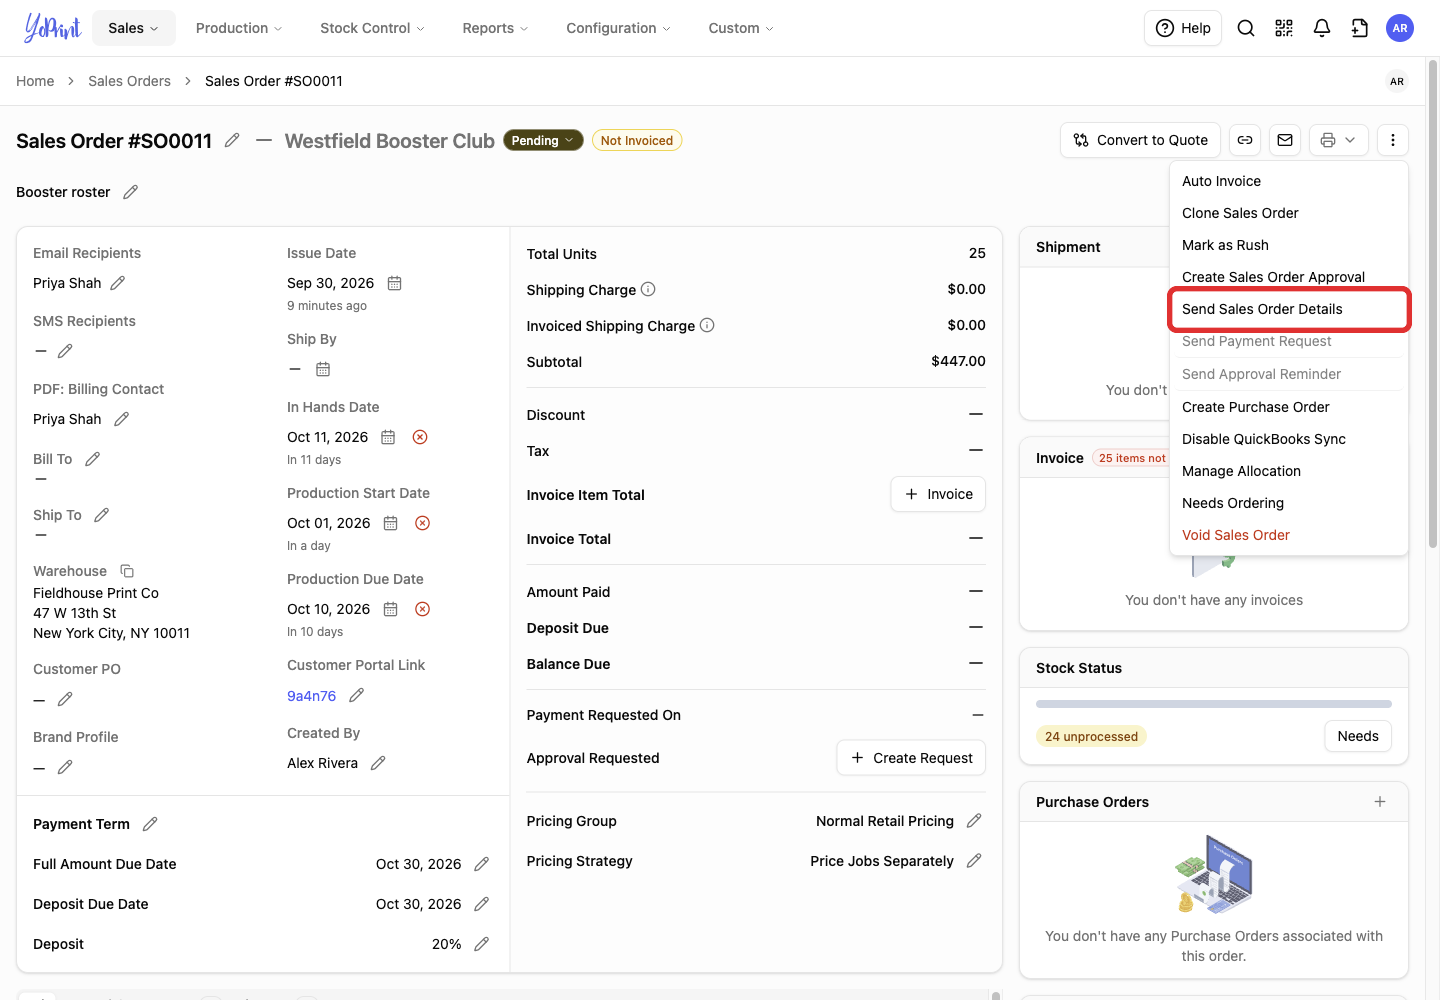Viewport: 1440px width, 1000px height.
Task: Edit the Payment Term
Action: [x=150, y=824]
